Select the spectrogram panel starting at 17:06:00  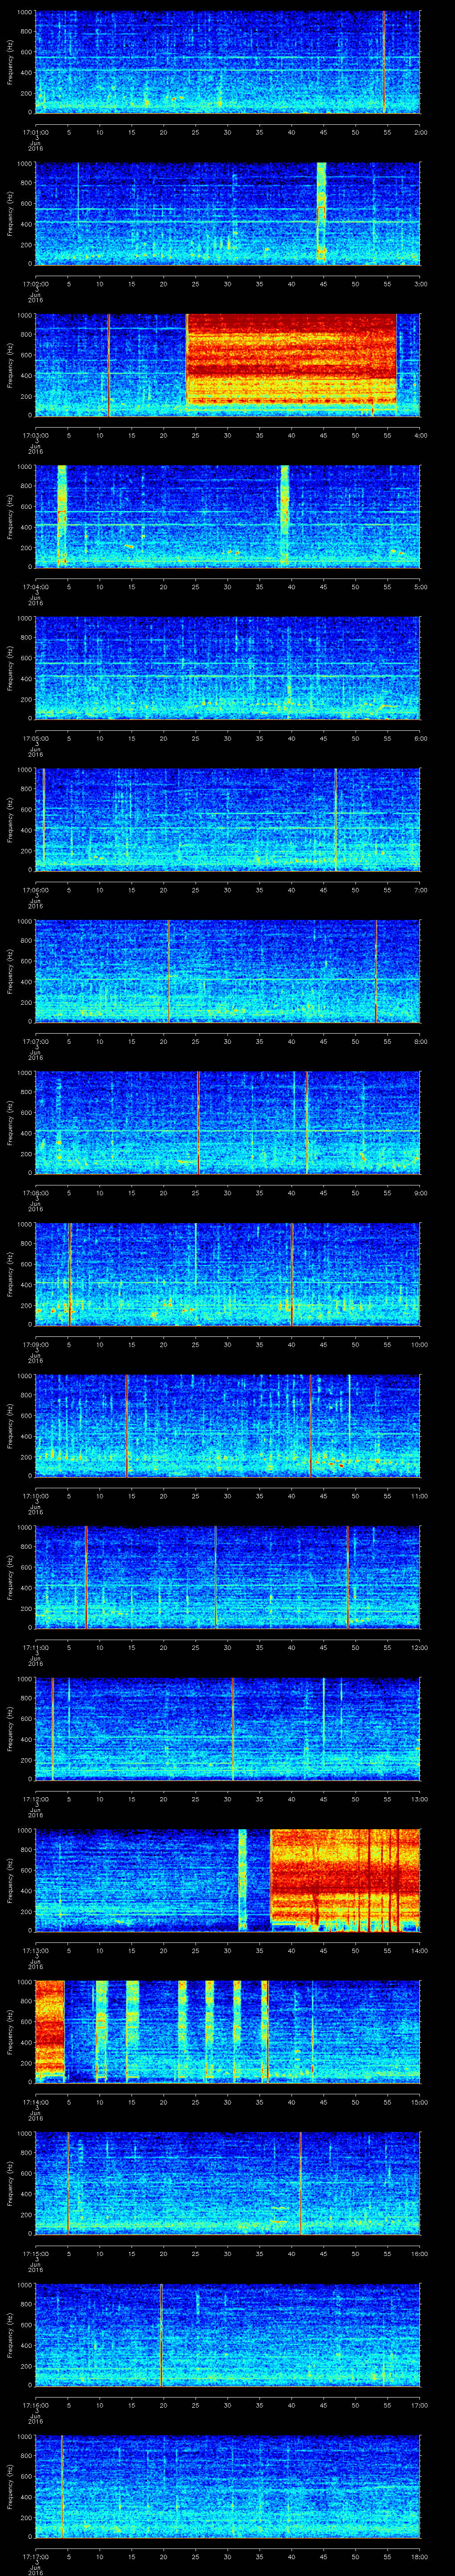[x=227, y=820]
